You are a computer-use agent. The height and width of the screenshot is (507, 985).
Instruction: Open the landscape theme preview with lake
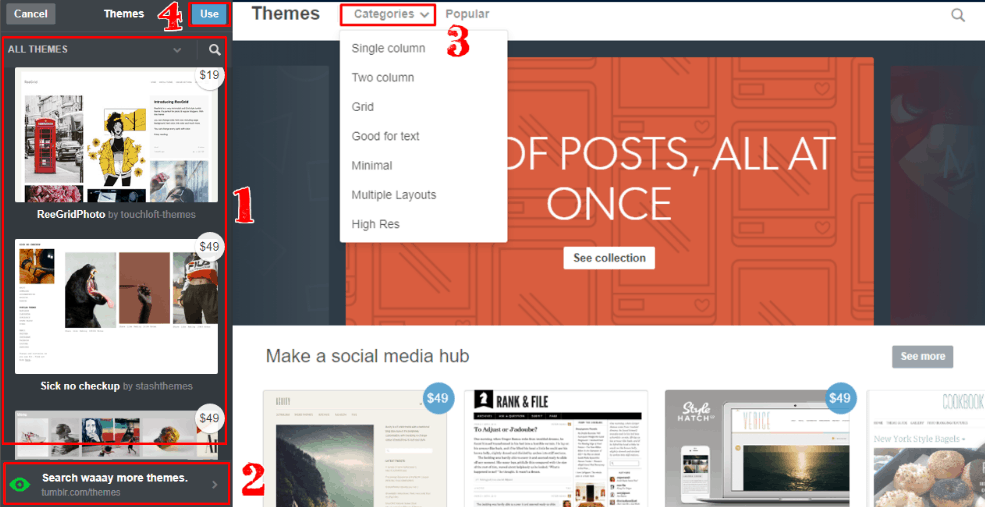(x=354, y=449)
